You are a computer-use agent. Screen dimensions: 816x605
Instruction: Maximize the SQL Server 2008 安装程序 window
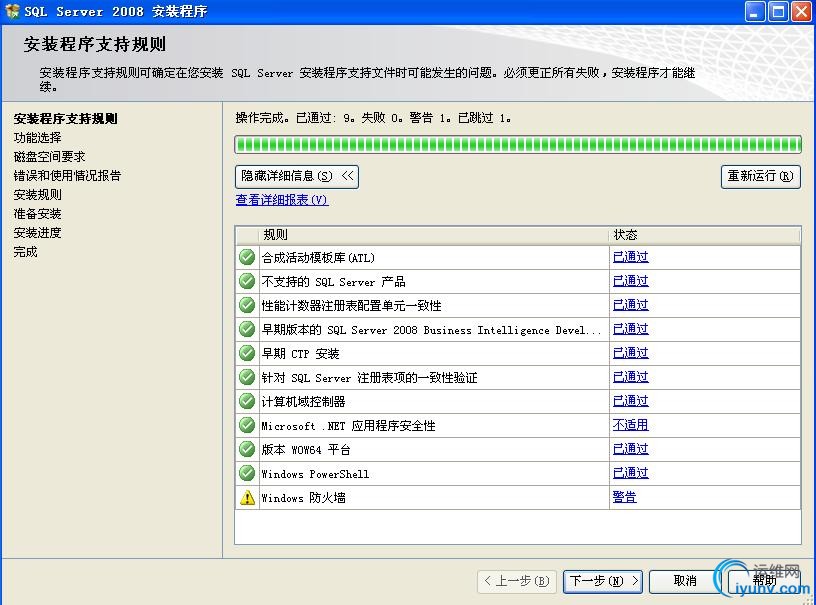tap(779, 11)
